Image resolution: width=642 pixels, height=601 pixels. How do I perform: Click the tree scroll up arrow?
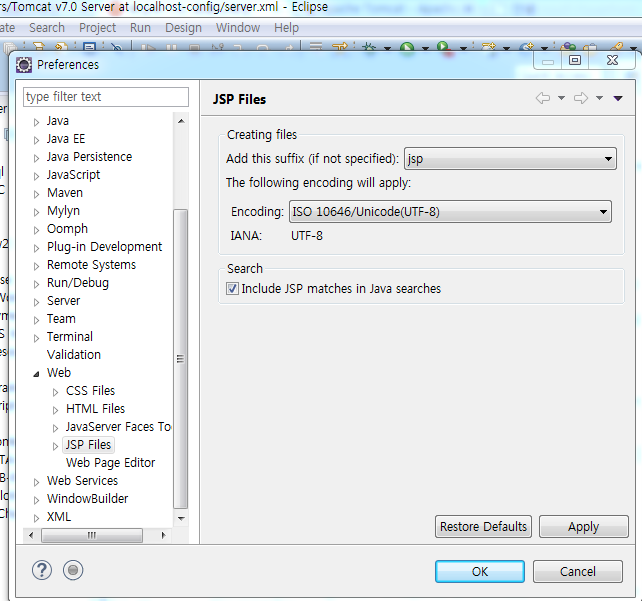click(181, 121)
